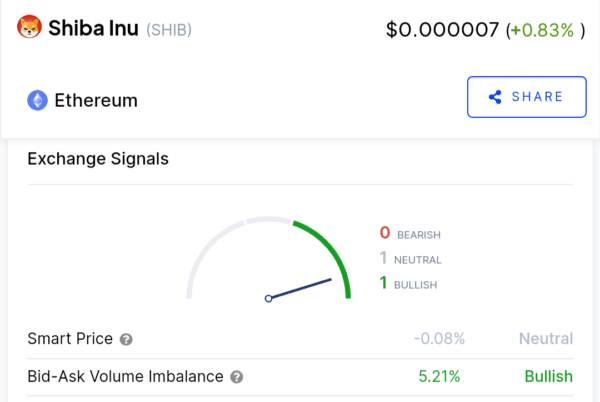The width and height of the screenshot is (600, 402).
Task: Open Bid-Ask Volume Imbalance help icon
Action: point(236,377)
